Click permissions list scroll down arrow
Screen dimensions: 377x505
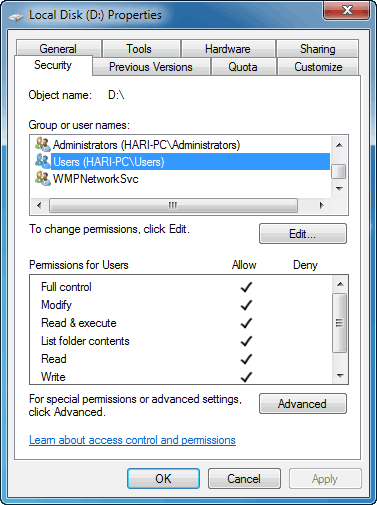tap(340, 376)
